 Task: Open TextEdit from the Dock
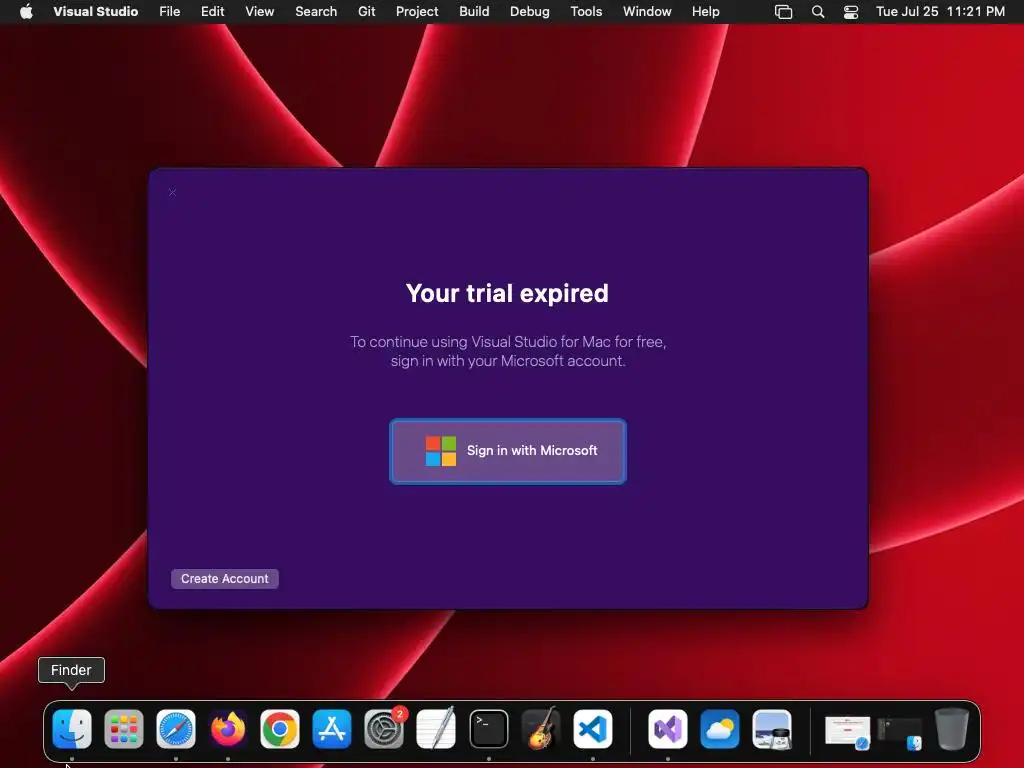coord(436,729)
